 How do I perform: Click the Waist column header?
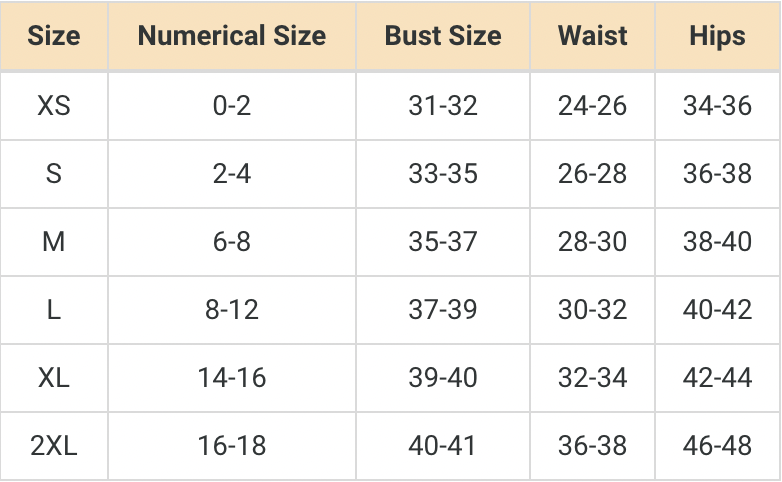[x=593, y=37]
